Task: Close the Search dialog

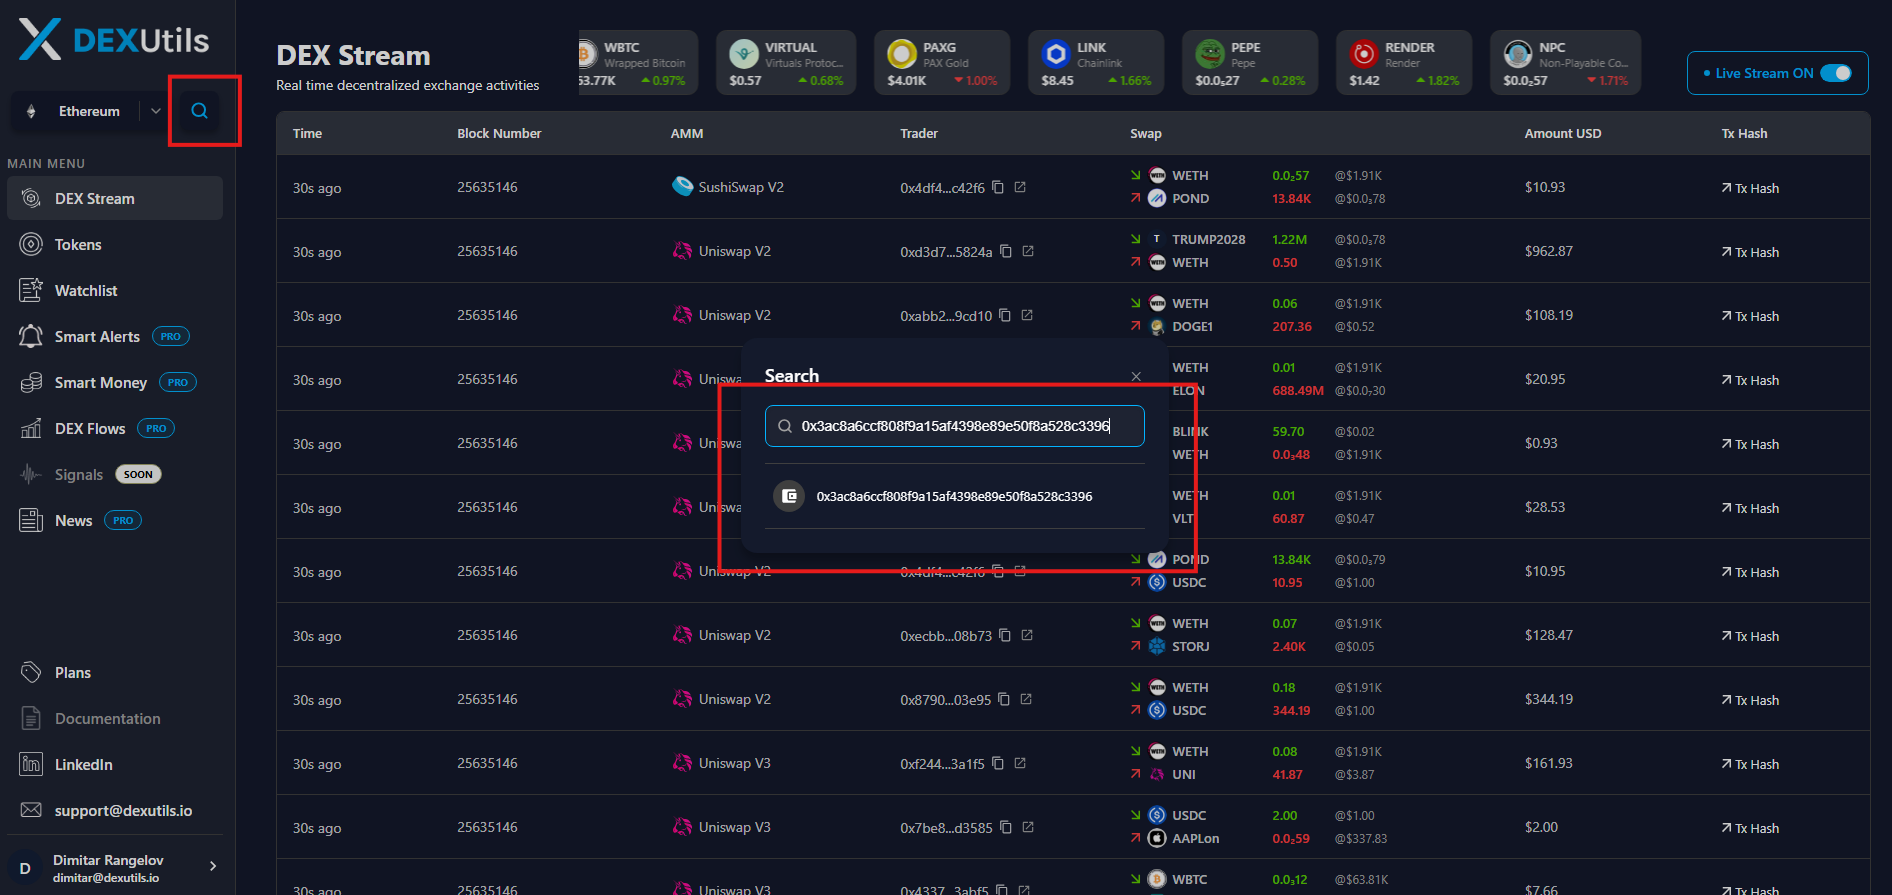Action: point(1136,377)
